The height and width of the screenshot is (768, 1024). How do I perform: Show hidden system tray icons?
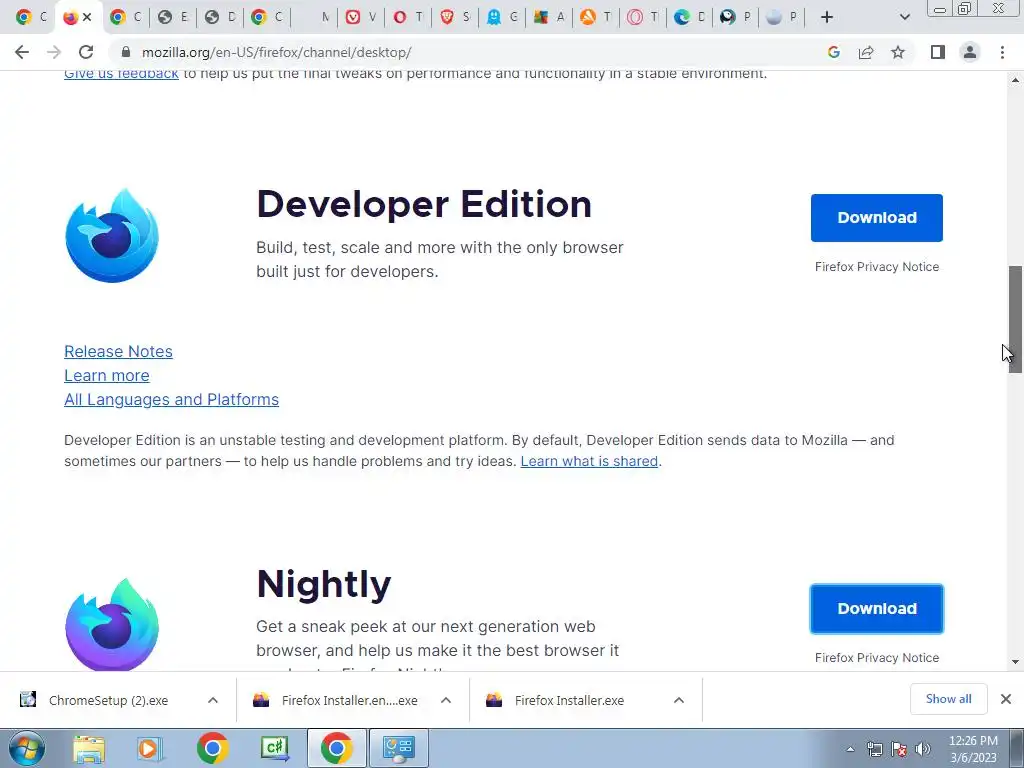pyautogui.click(x=850, y=749)
